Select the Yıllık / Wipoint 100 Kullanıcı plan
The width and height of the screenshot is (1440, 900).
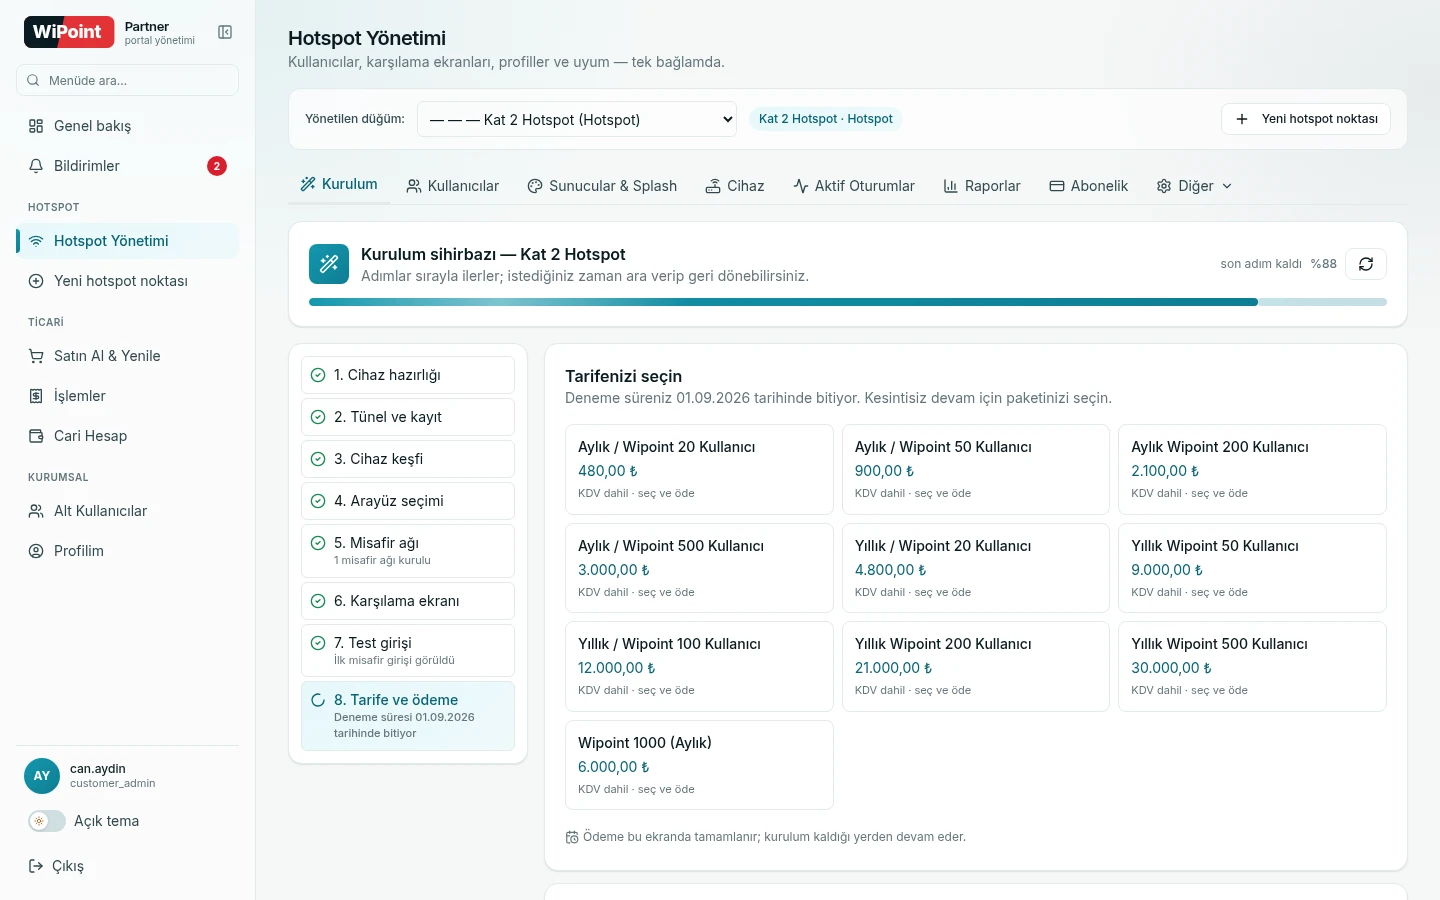point(699,666)
